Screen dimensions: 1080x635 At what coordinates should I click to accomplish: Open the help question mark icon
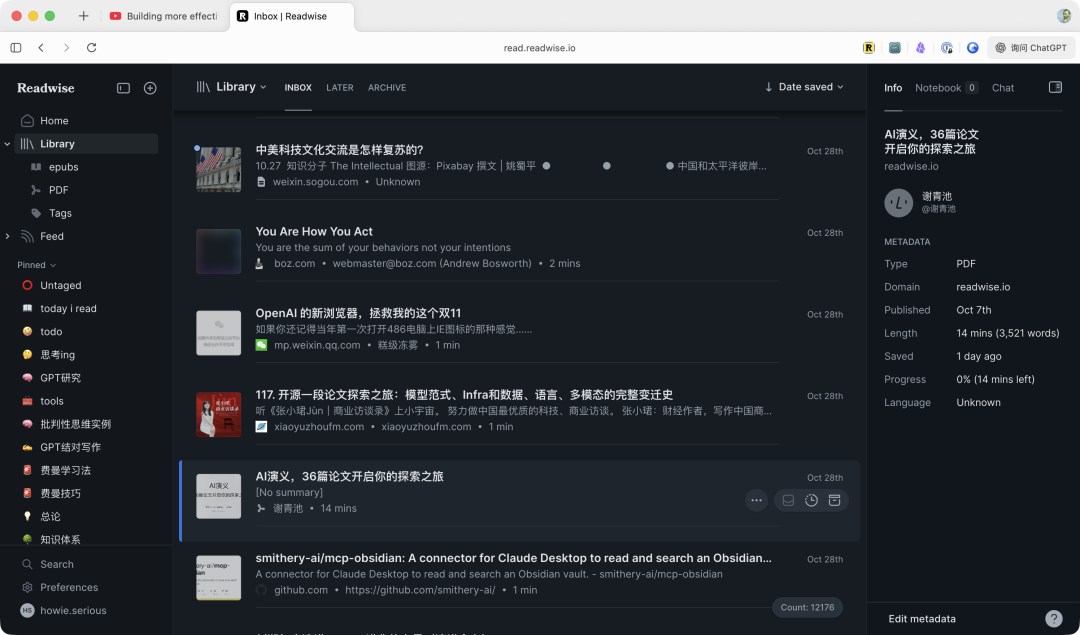point(1053,618)
